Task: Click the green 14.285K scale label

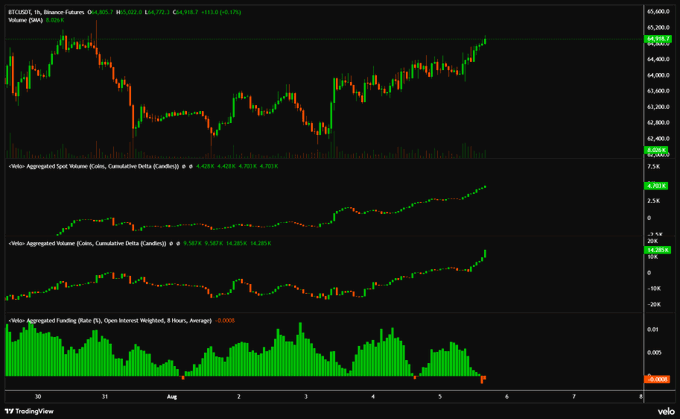Action: [658, 250]
